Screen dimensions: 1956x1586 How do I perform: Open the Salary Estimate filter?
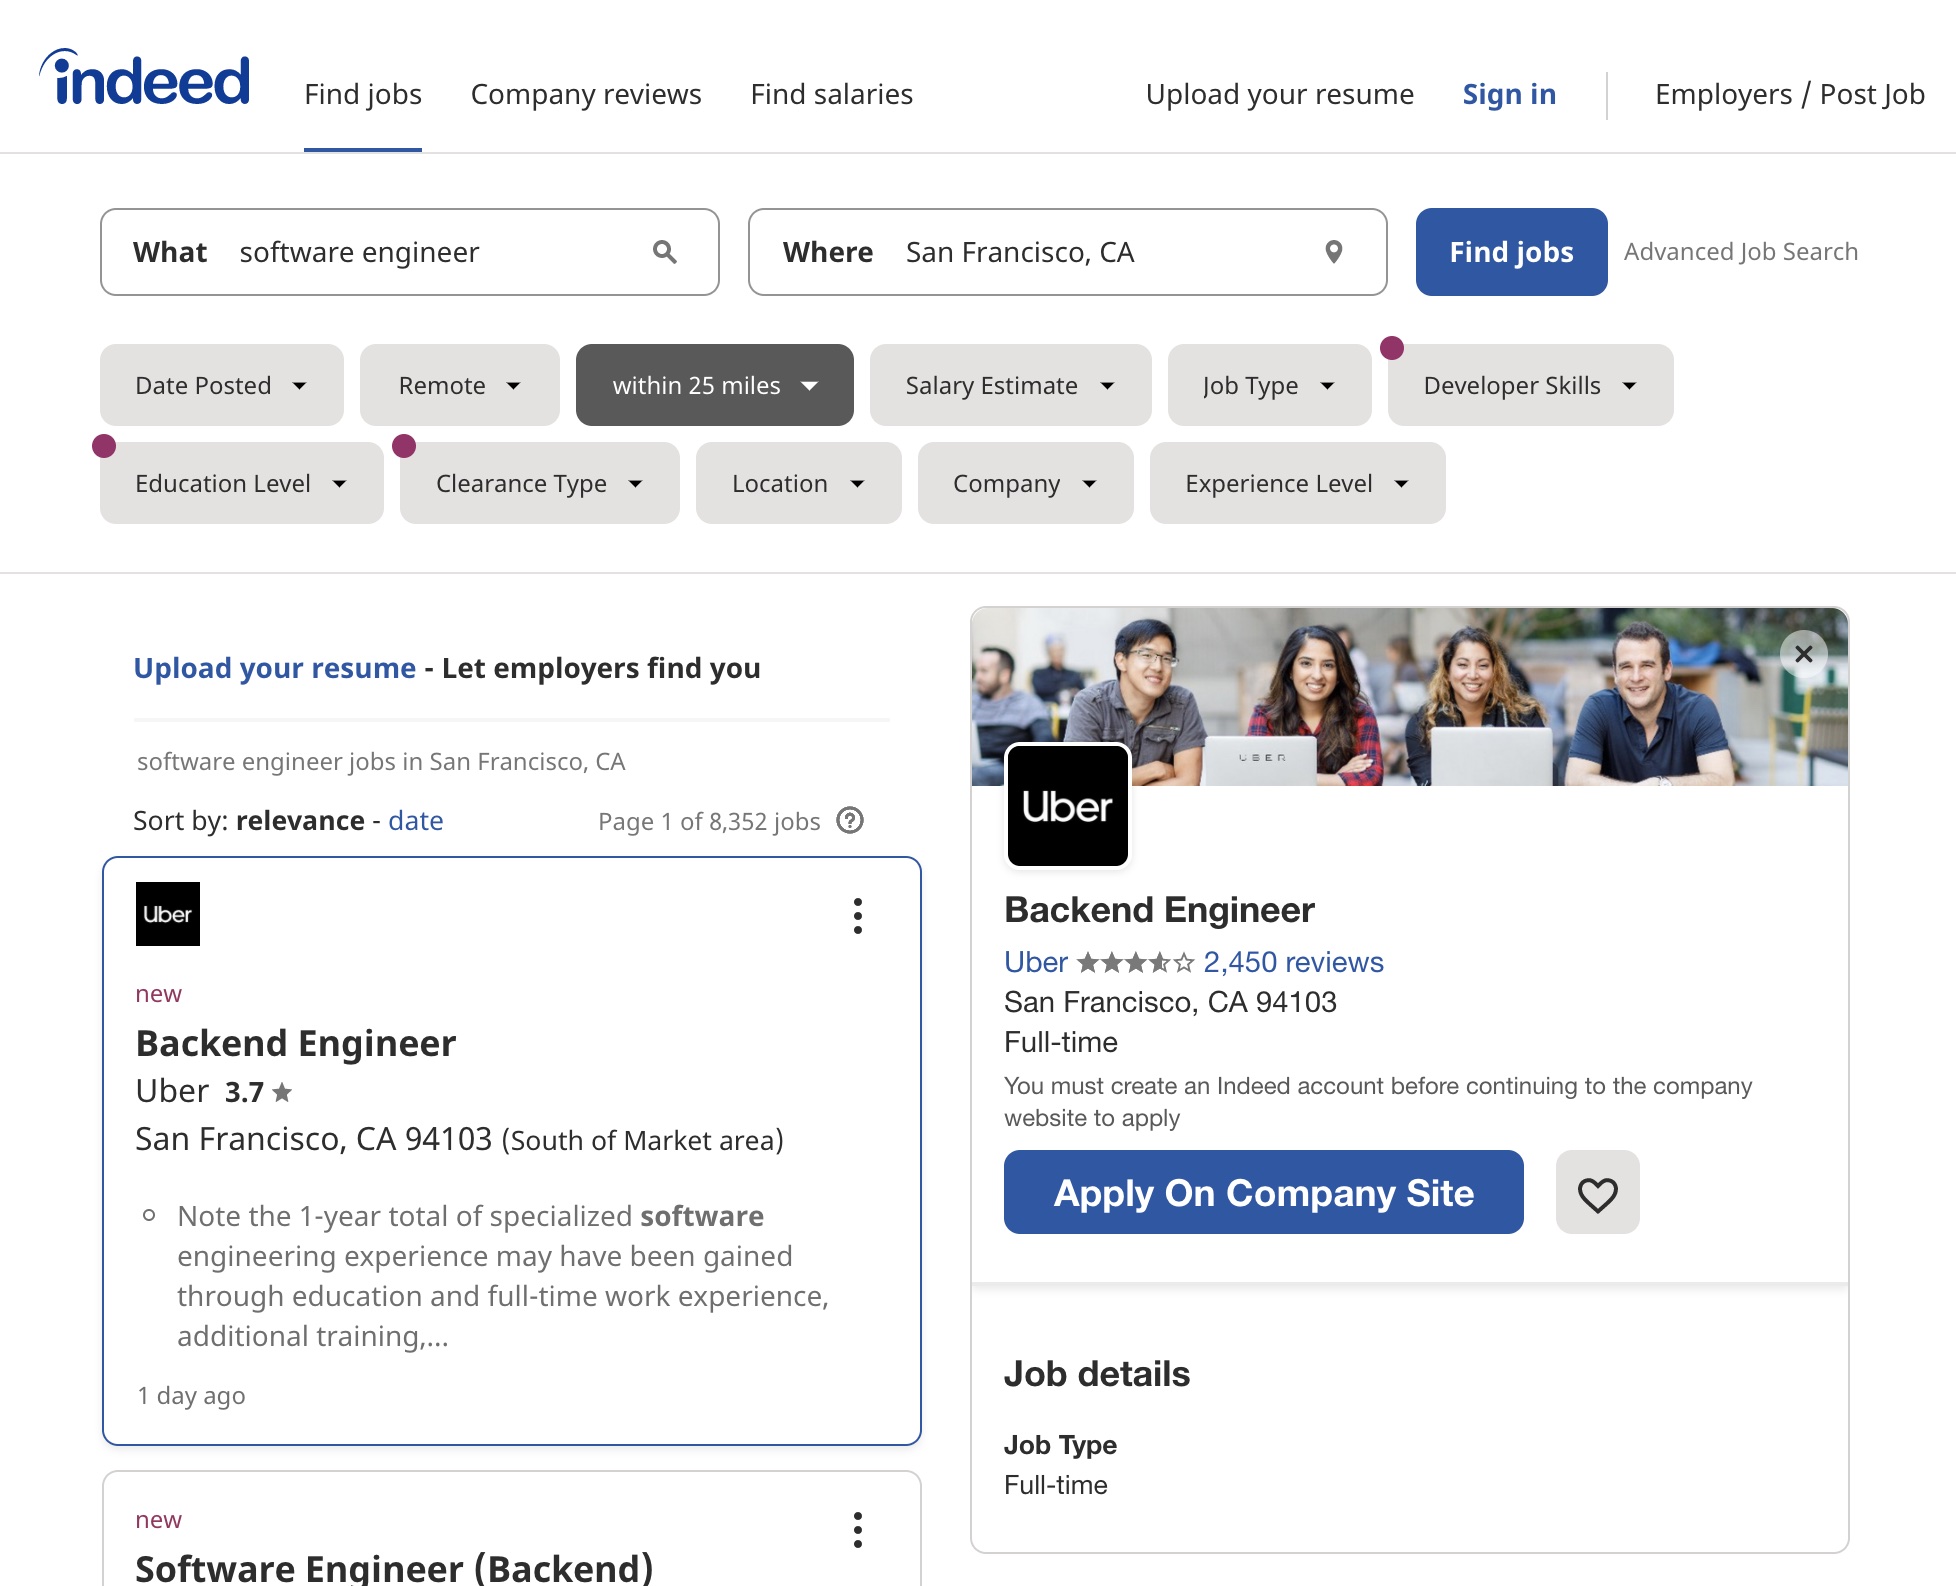click(1011, 385)
